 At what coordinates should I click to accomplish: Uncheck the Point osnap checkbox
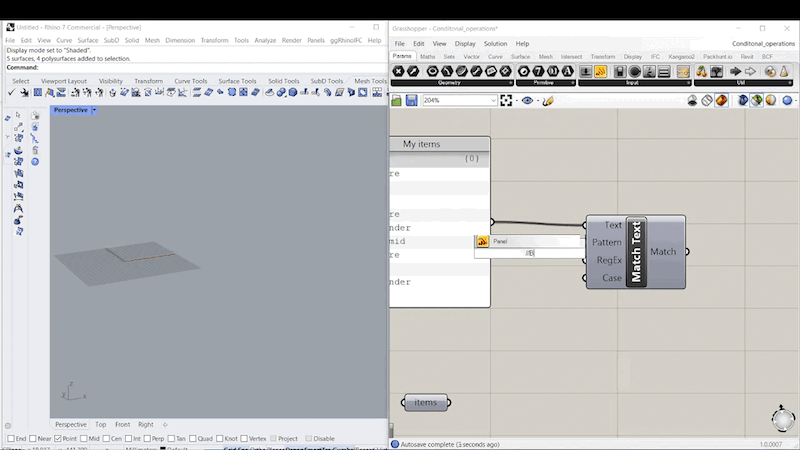pos(58,439)
